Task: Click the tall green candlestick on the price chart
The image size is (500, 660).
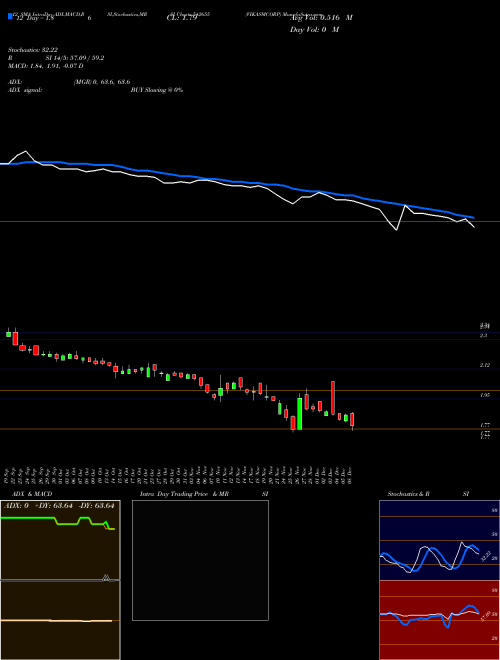Action: tap(300, 414)
